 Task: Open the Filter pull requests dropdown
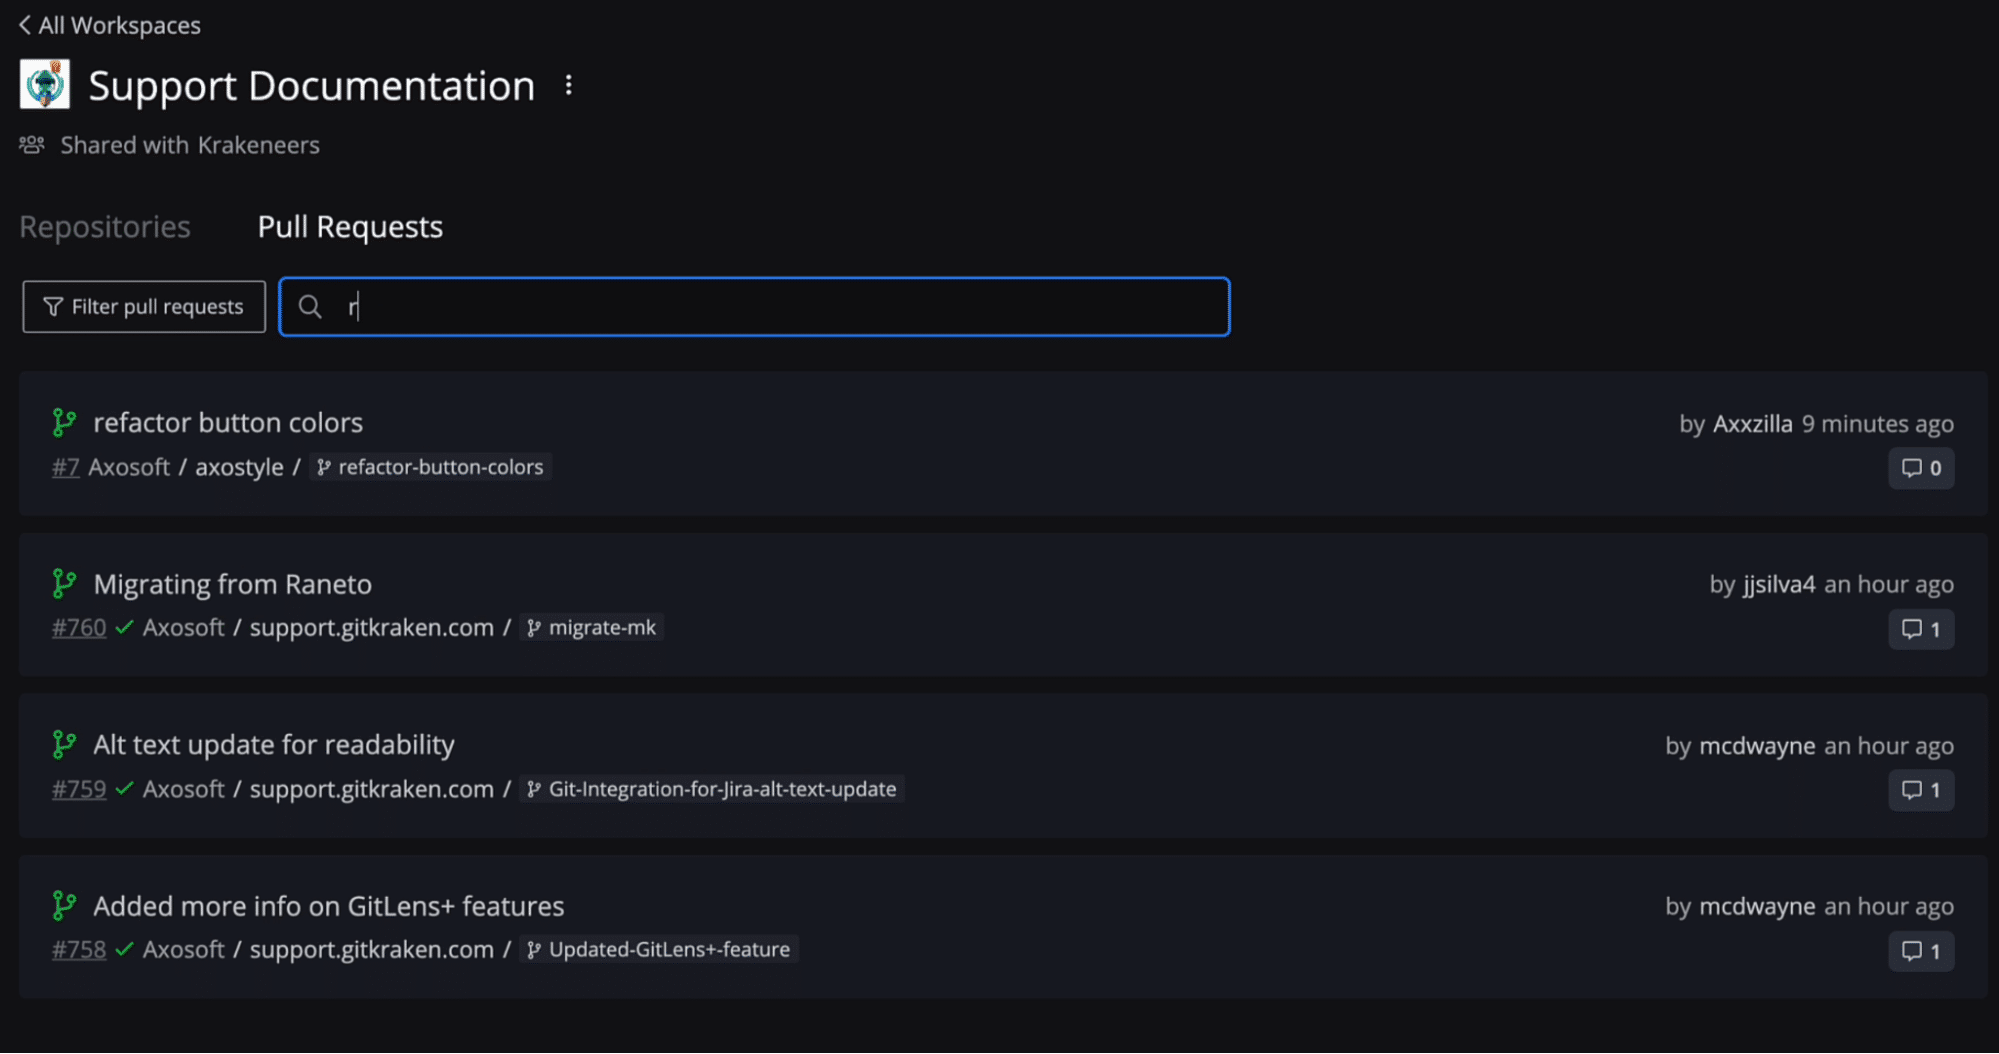pos(142,306)
